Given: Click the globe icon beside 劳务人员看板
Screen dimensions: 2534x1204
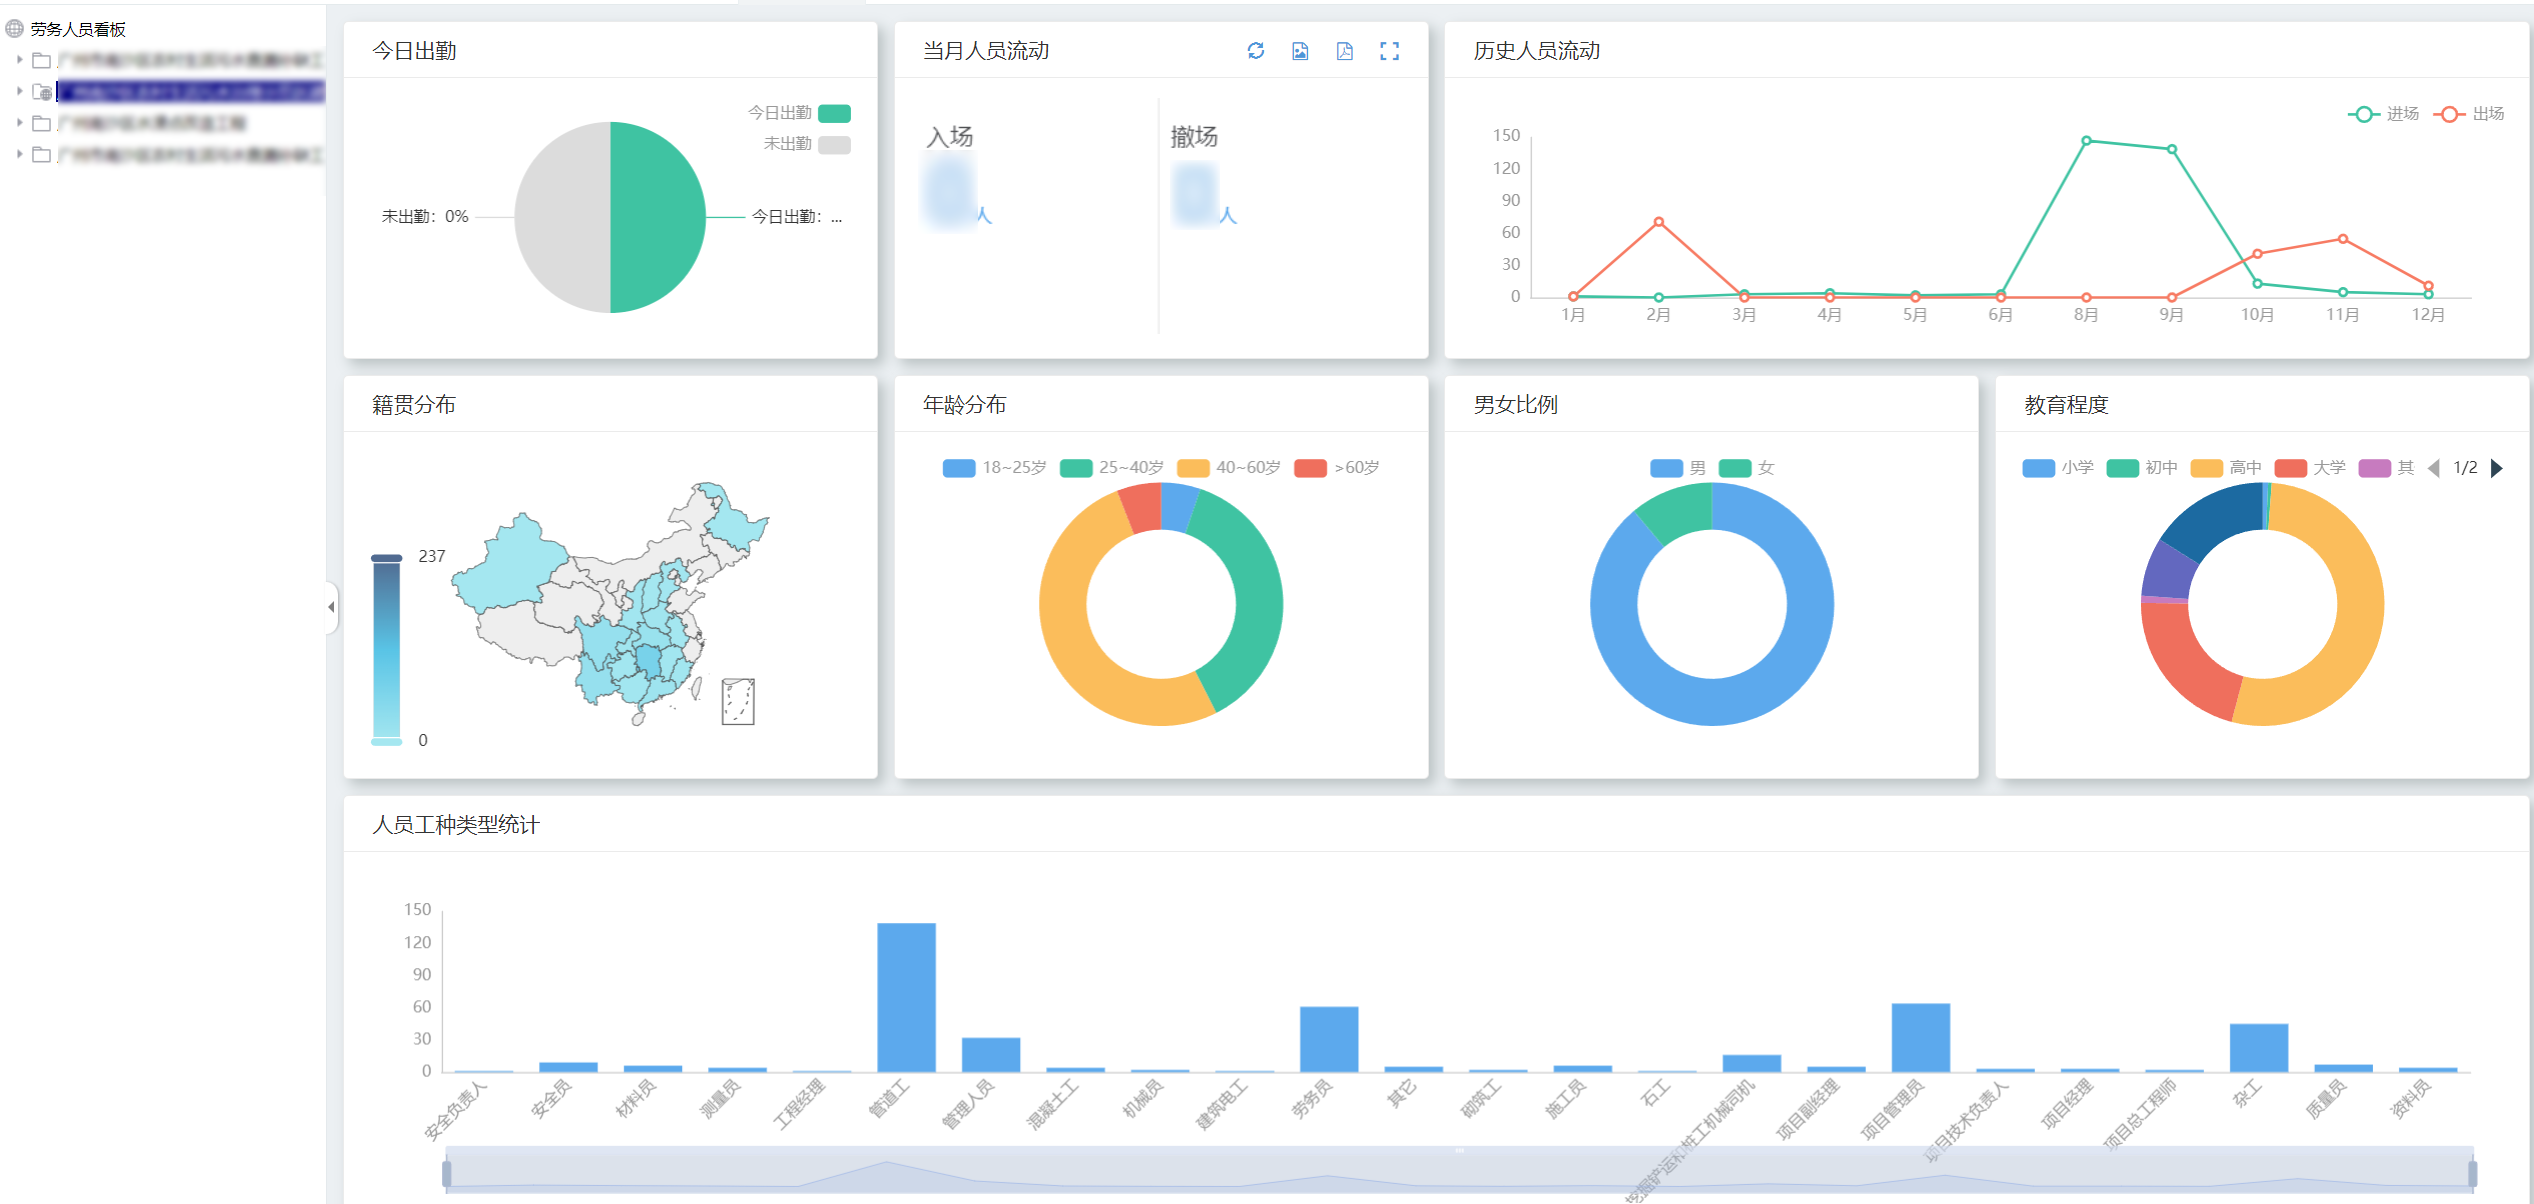Looking at the screenshot, I should point(15,29).
